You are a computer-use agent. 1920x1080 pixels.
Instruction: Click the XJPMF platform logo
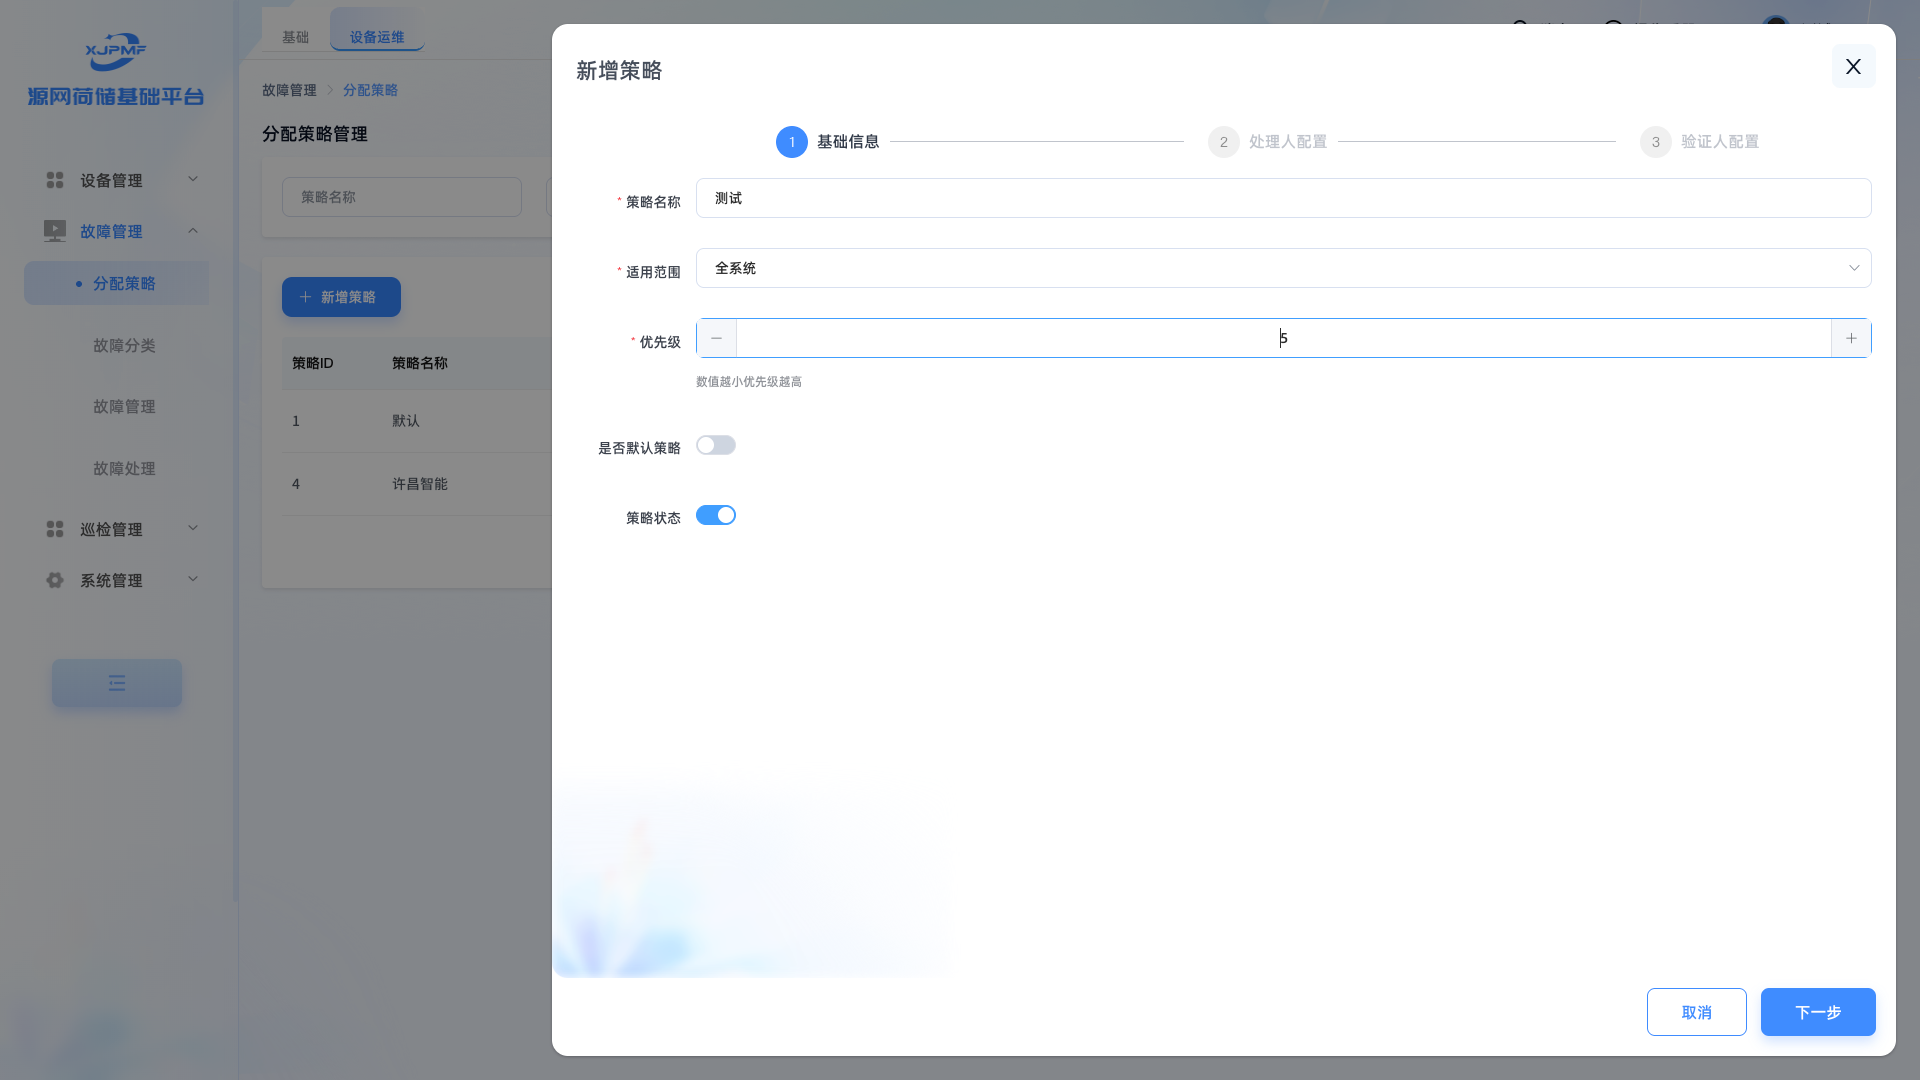click(116, 52)
